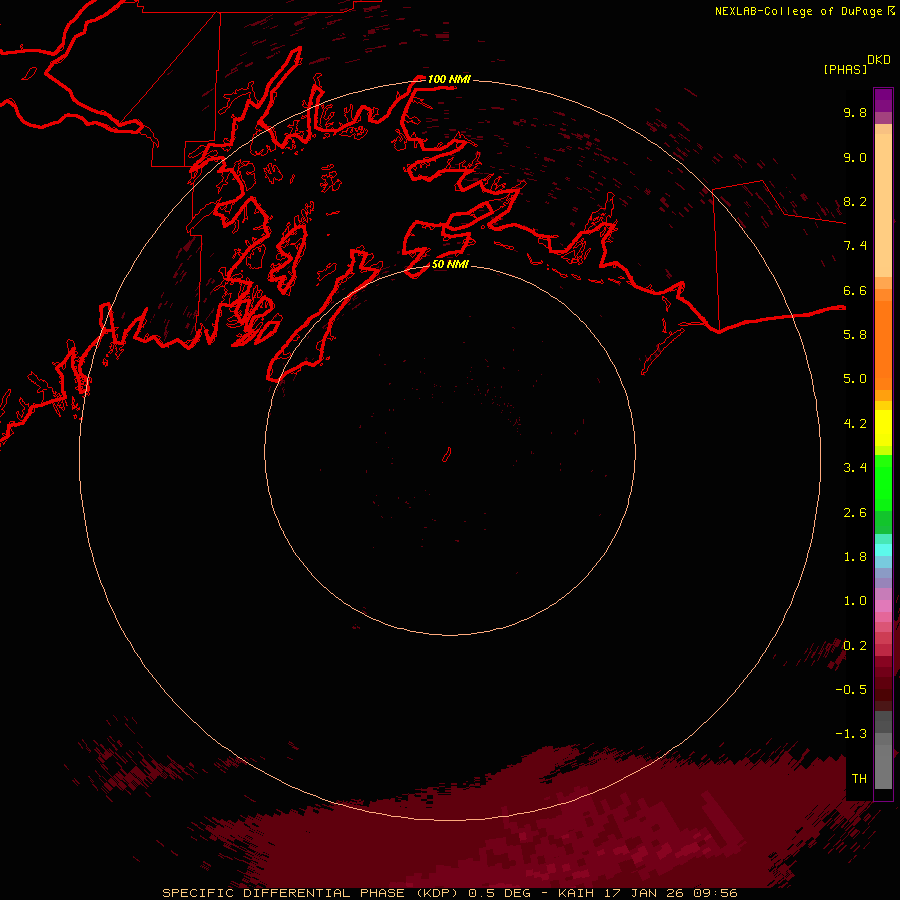Click the -1.3 color scale value
Screen dimensions: 900x900
[851, 734]
